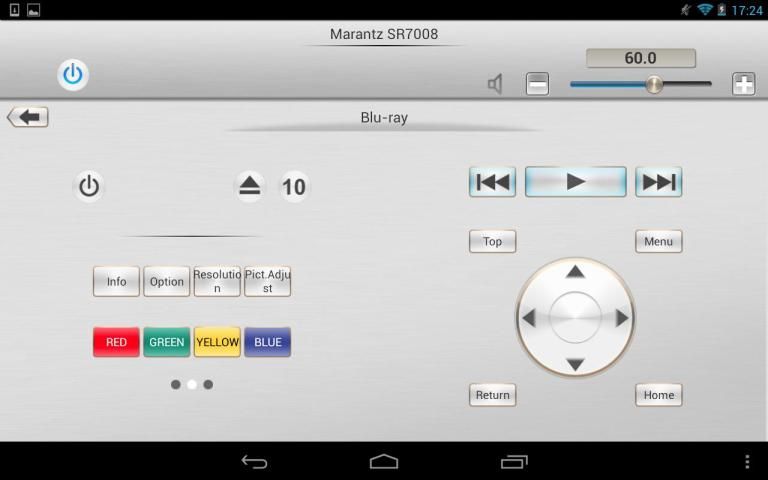Open the disc Top menu
768x480 pixels.
(x=492, y=241)
